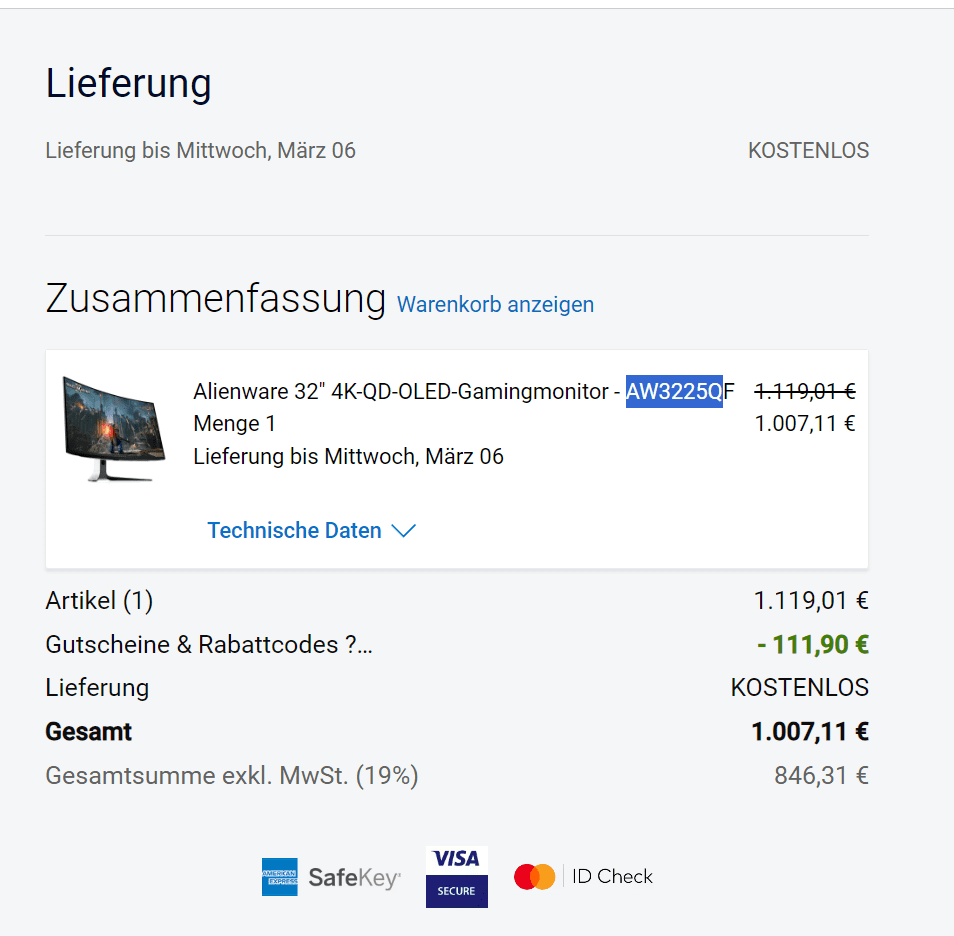
Task: Click the Artikel amount 1.119,01 €
Action: pos(811,601)
